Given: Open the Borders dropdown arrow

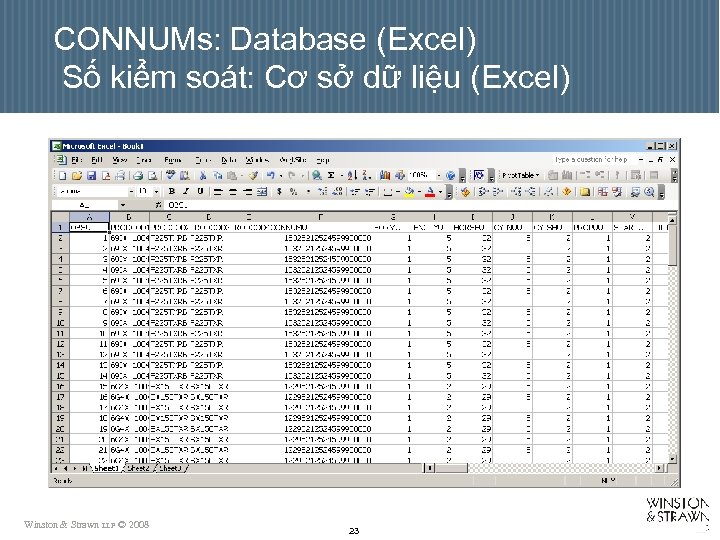Looking at the screenshot, I should [x=398, y=192].
